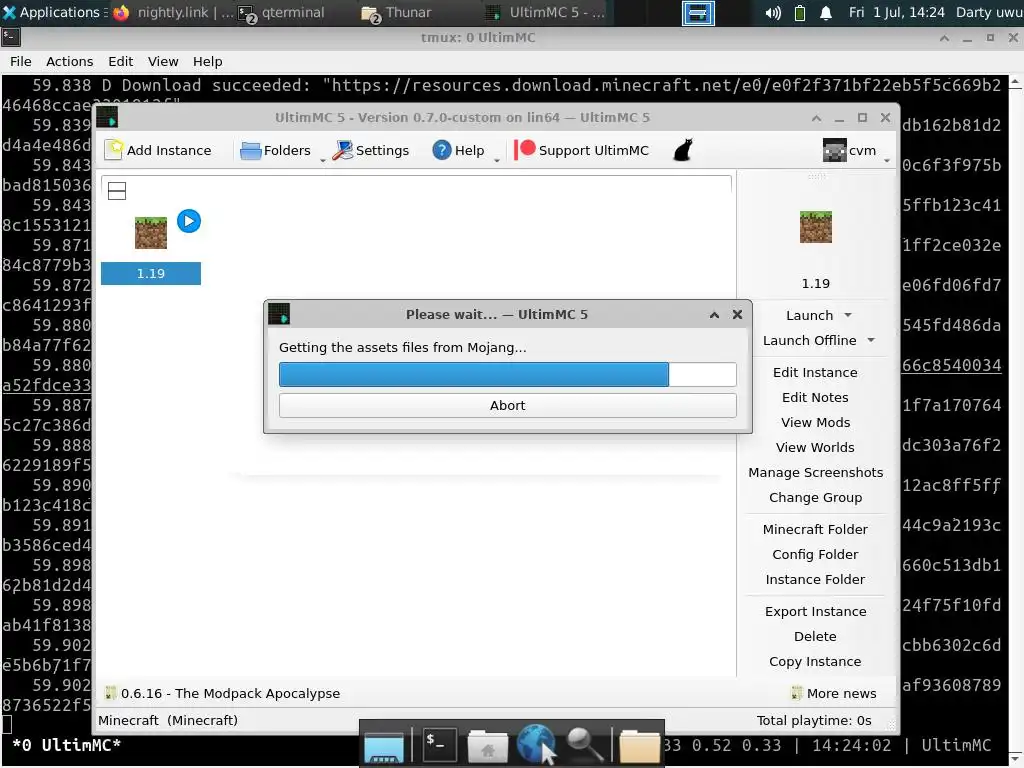This screenshot has width=1024, height=768.
Task: Open the folder icon at dock end
Action: [639, 746]
